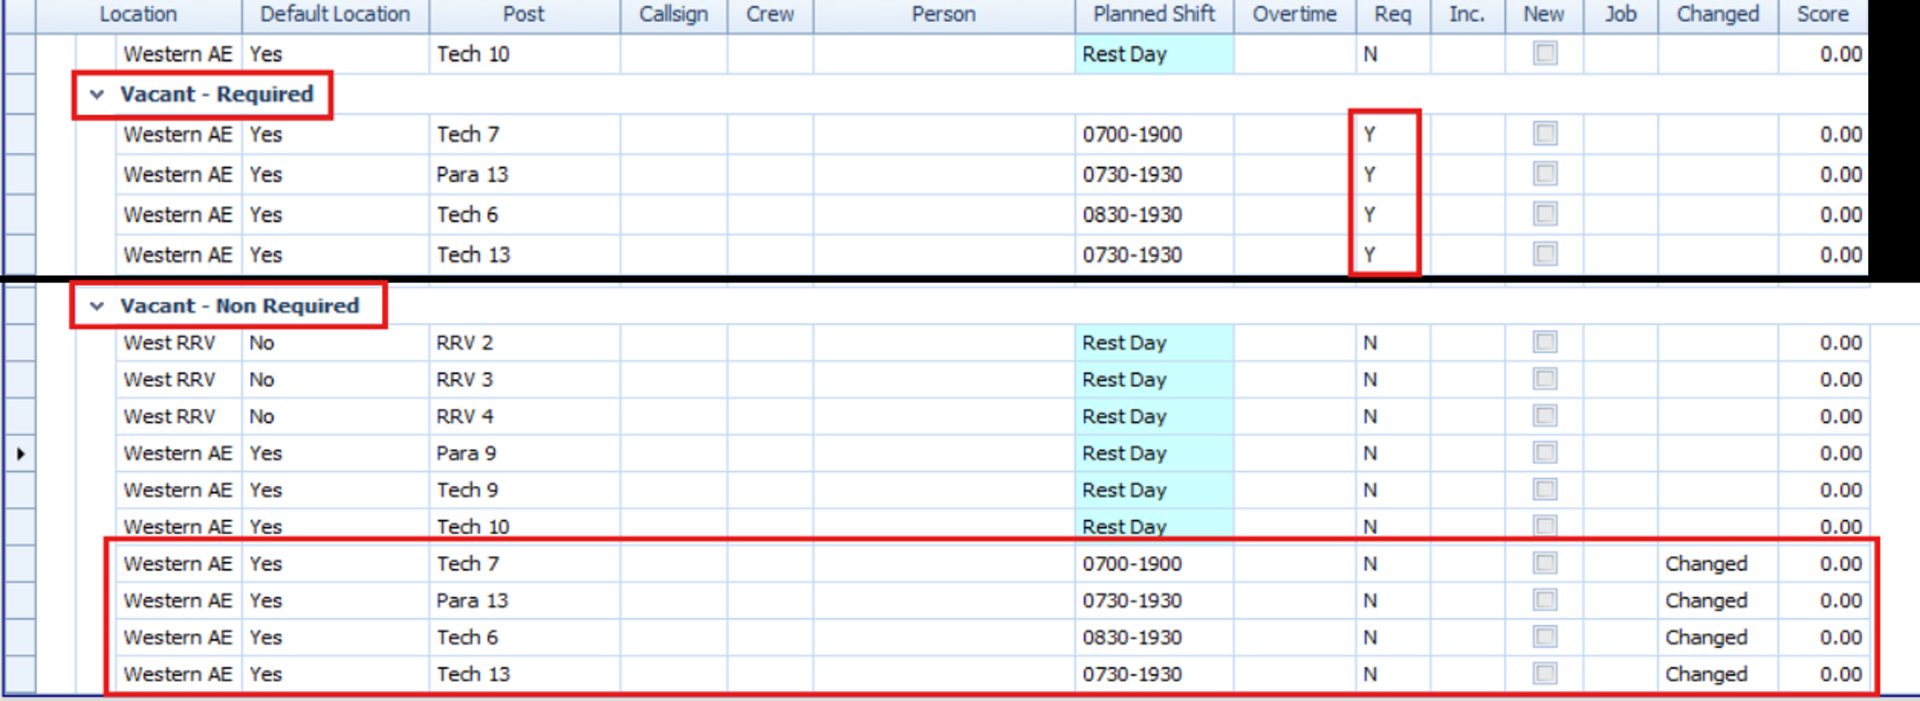Select the Changed column header
This screenshot has width=1920, height=701.
[x=1717, y=14]
